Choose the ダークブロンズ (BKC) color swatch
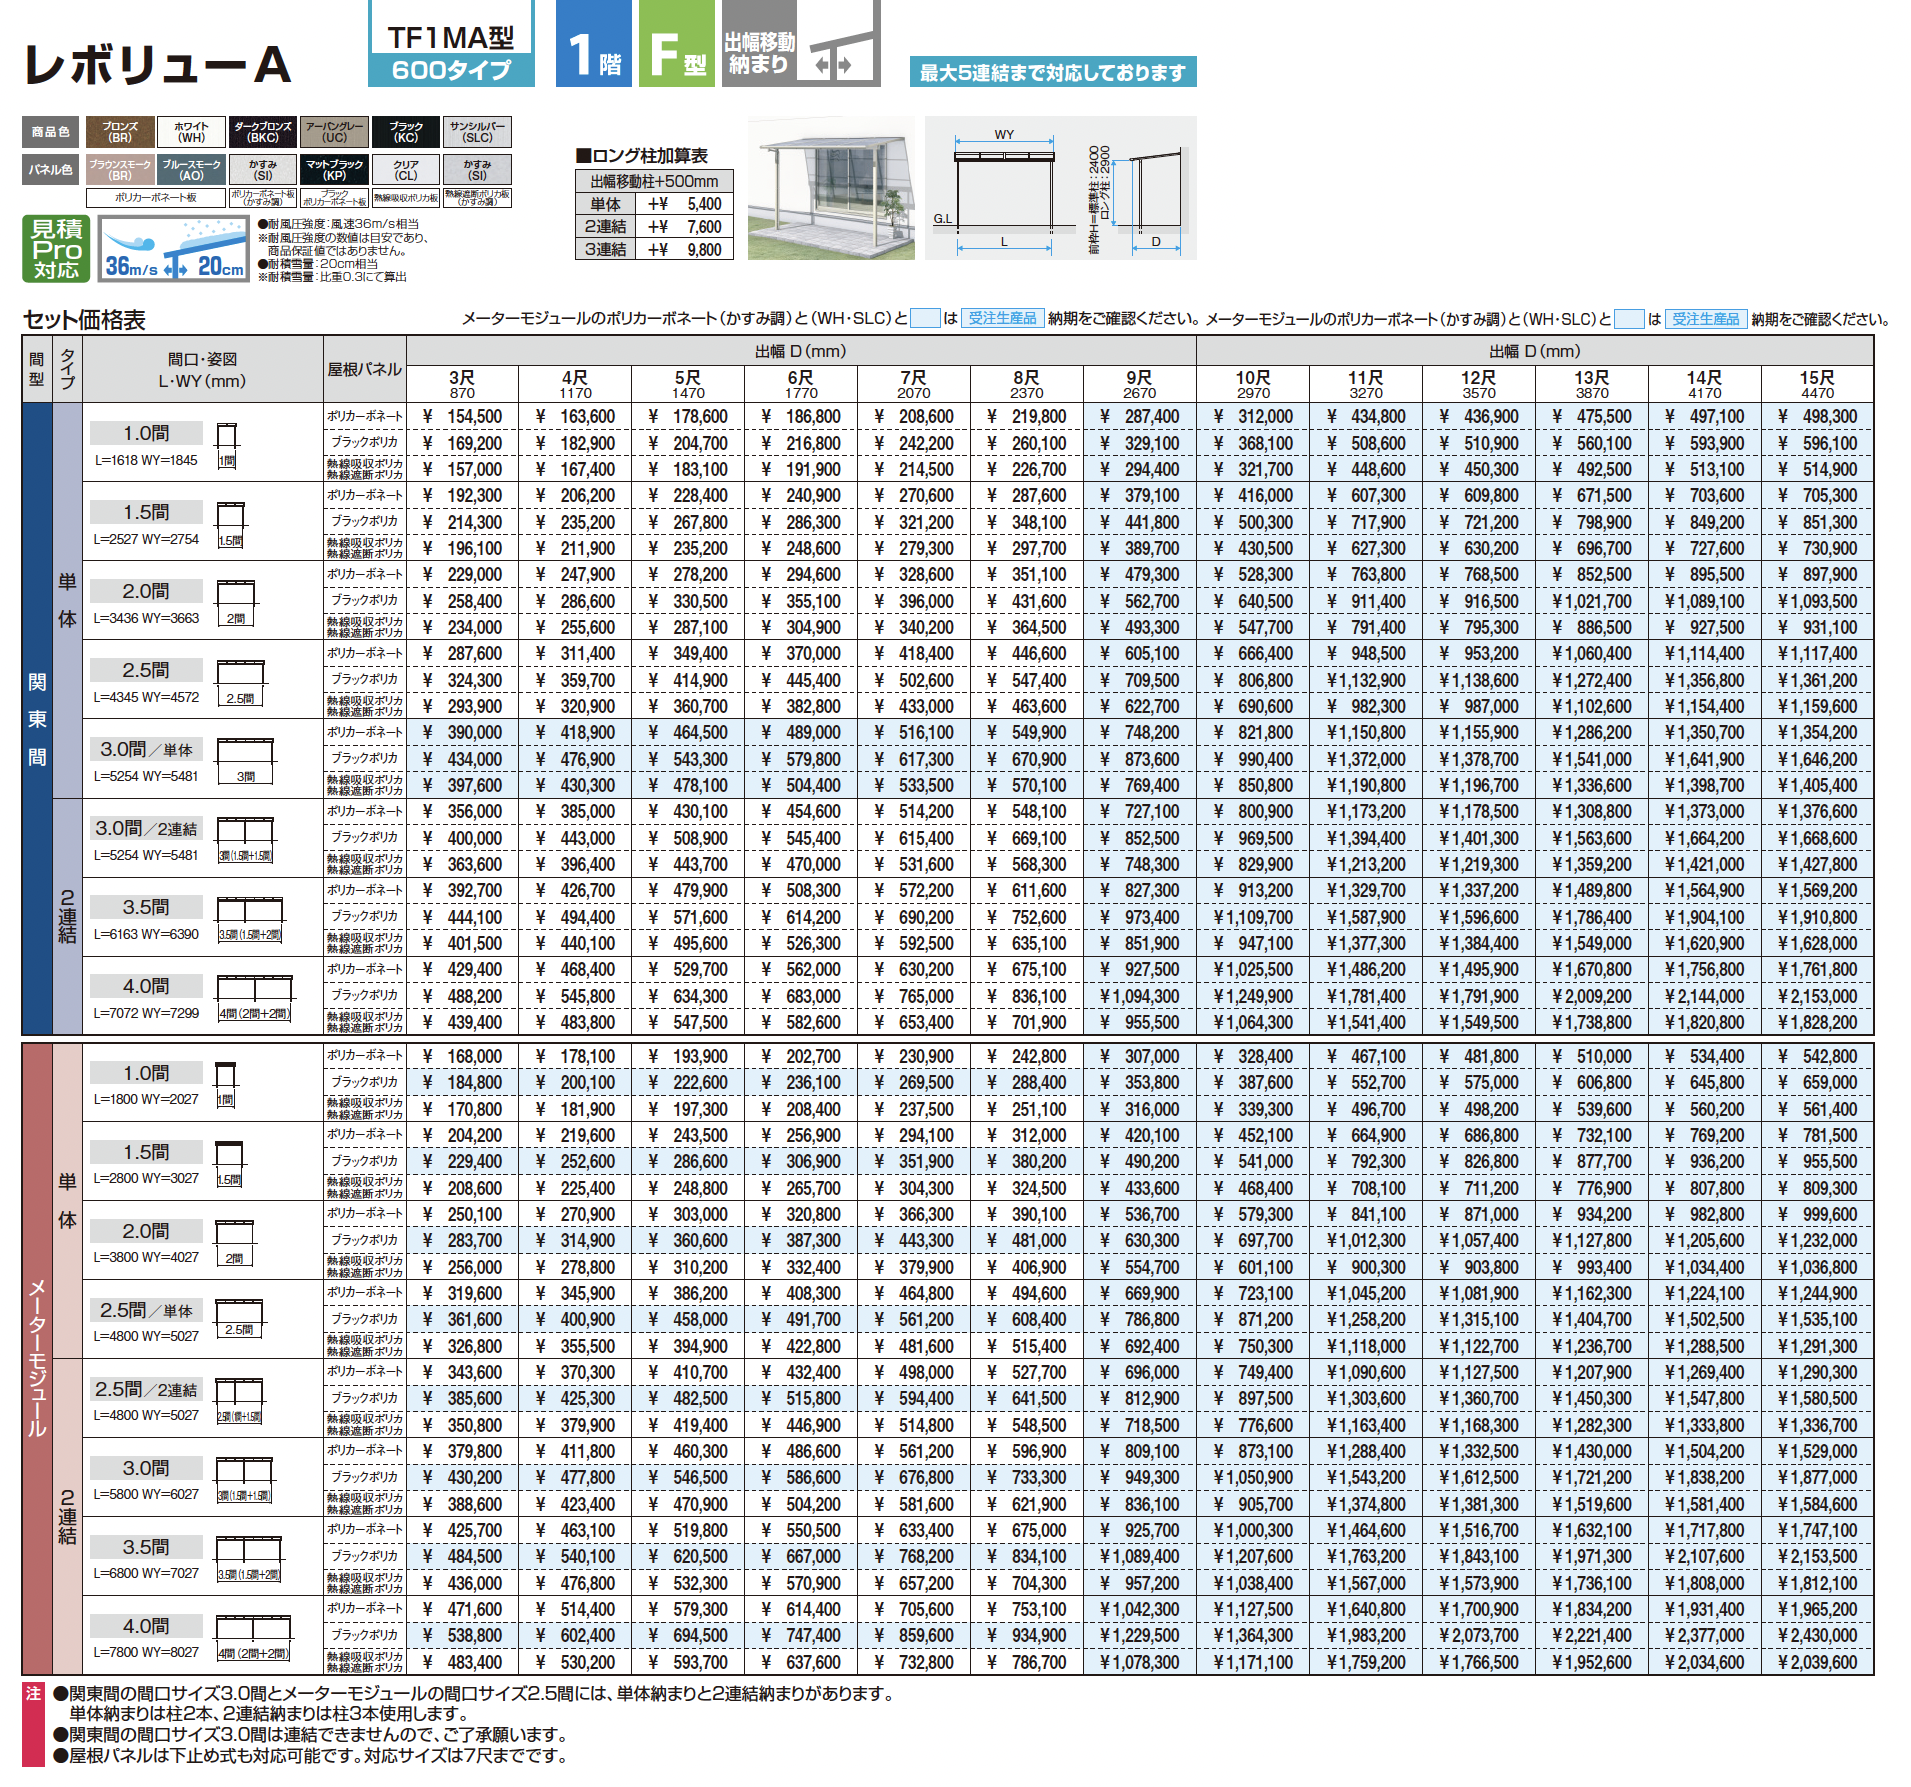This screenshot has width=1911, height=1787. [263, 132]
